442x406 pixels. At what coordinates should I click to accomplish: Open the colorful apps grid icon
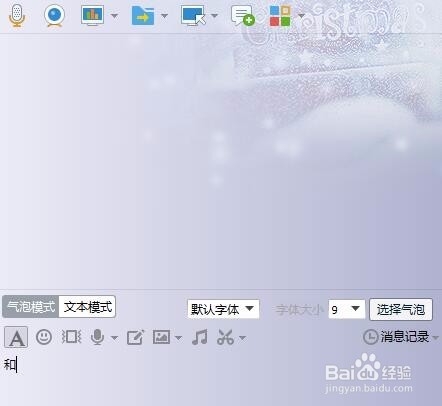pos(280,16)
